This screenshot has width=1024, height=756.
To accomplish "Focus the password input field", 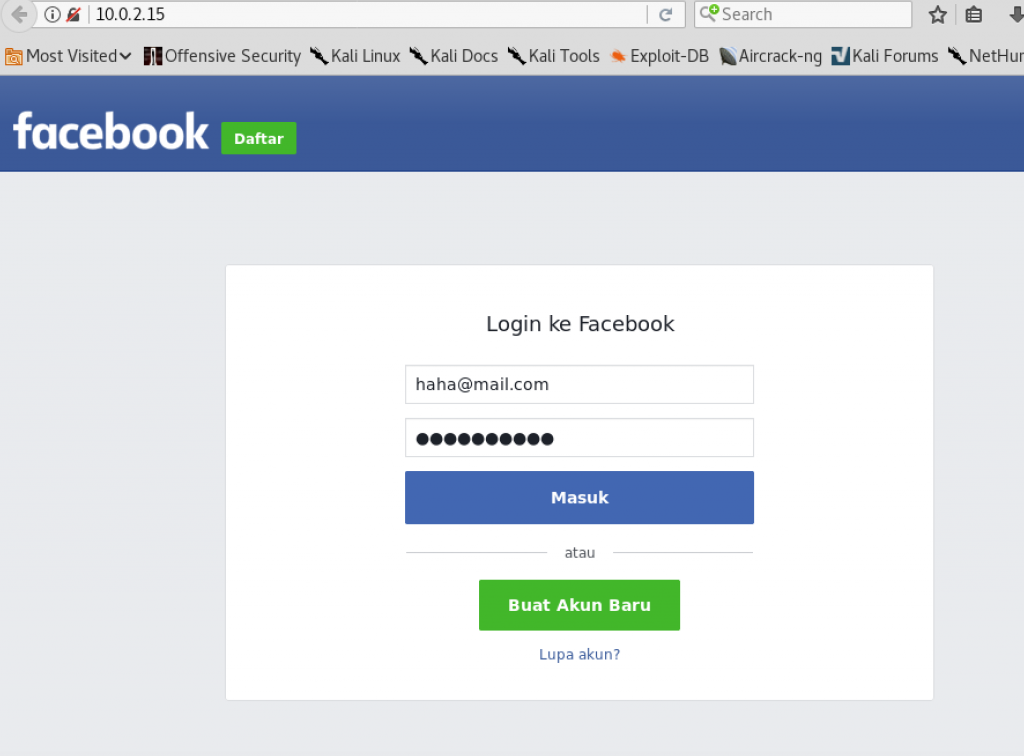I will [579, 438].
